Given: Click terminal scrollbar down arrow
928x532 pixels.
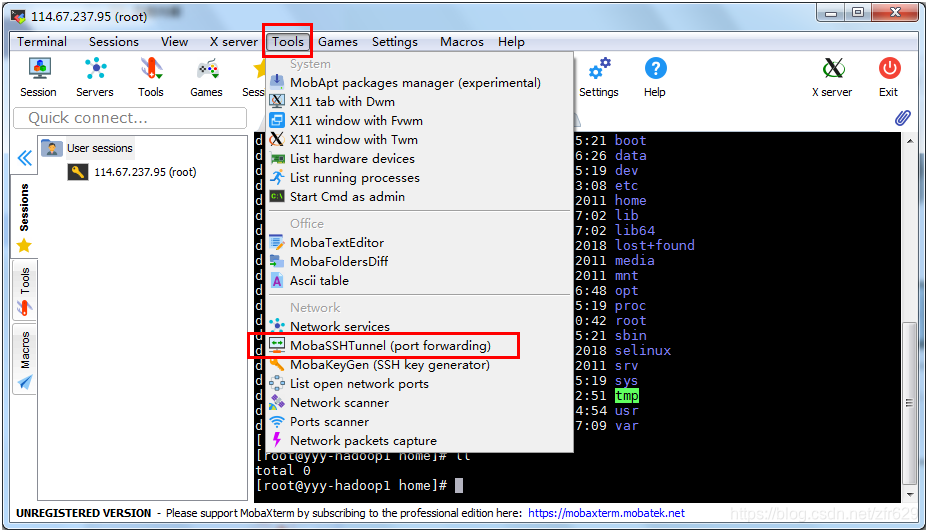Looking at the screenshot, I should (910, 494).
